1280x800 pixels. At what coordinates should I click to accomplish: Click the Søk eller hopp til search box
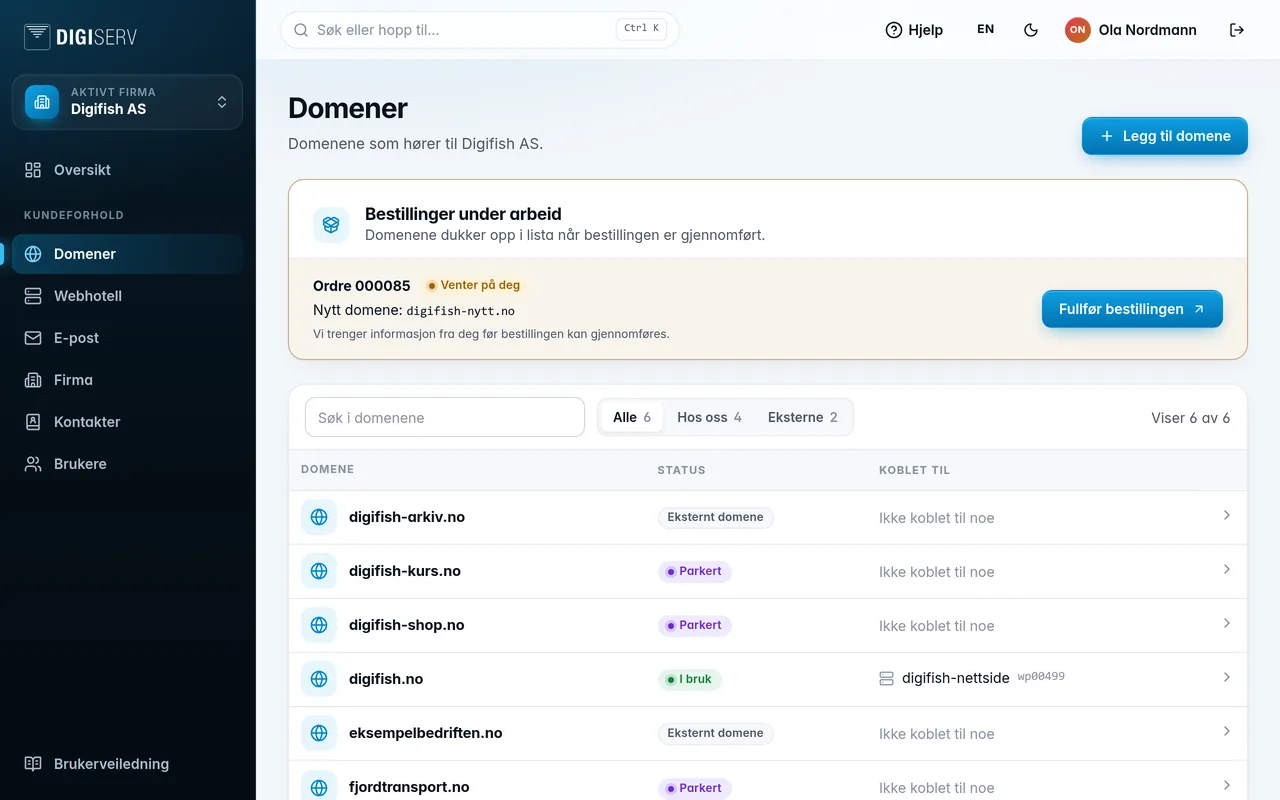click(x=480, y=30)
